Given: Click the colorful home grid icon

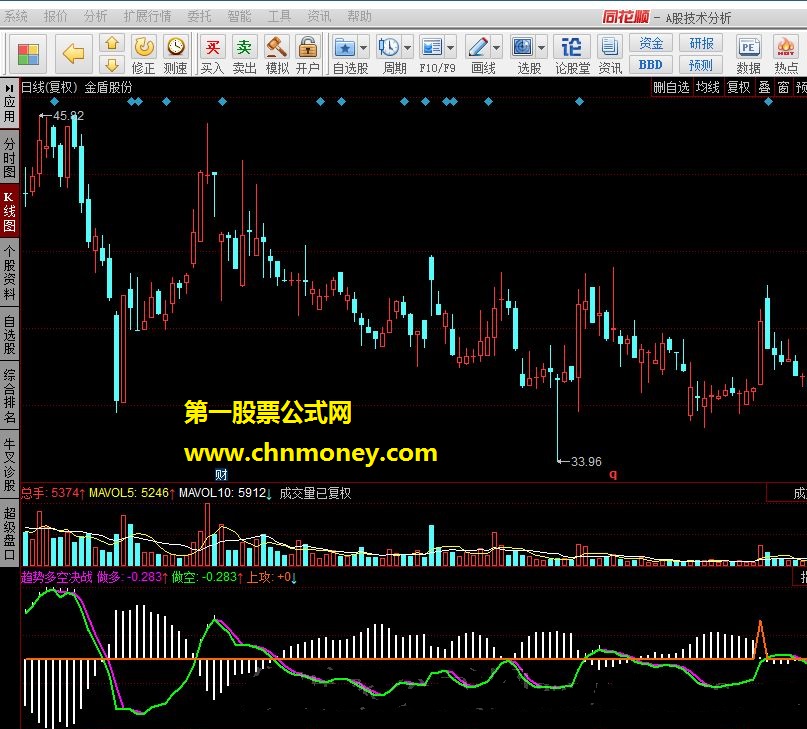Looking at the screenshot, I should pos(28,54).
